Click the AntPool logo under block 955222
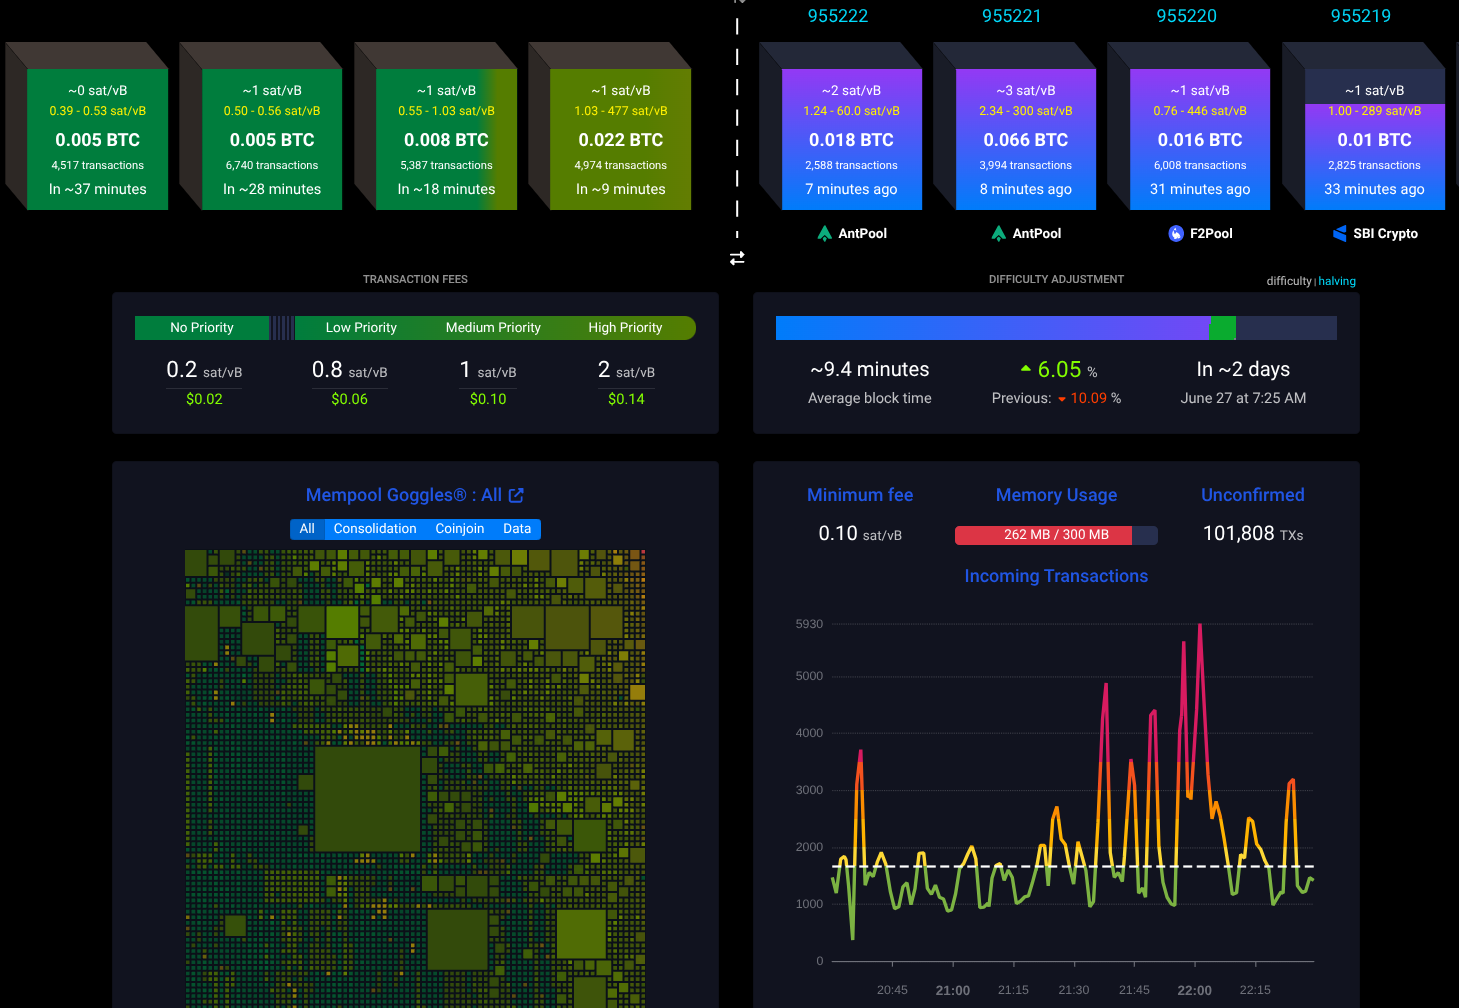The height and width of the screenshot is (1008, 1459). point(825,233)
